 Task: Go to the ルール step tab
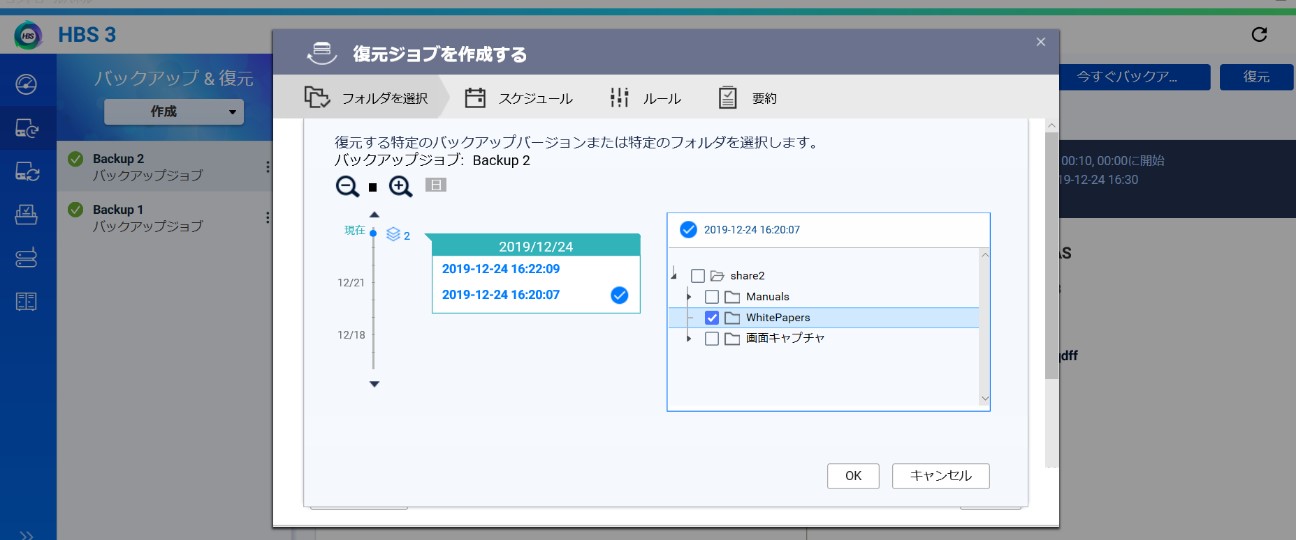point(645,98)
